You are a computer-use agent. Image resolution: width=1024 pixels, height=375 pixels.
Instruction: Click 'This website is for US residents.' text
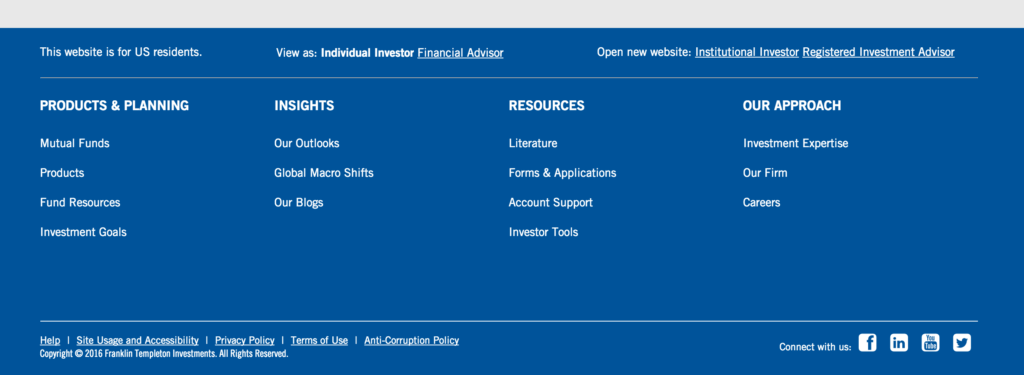(x=121, y=52)
